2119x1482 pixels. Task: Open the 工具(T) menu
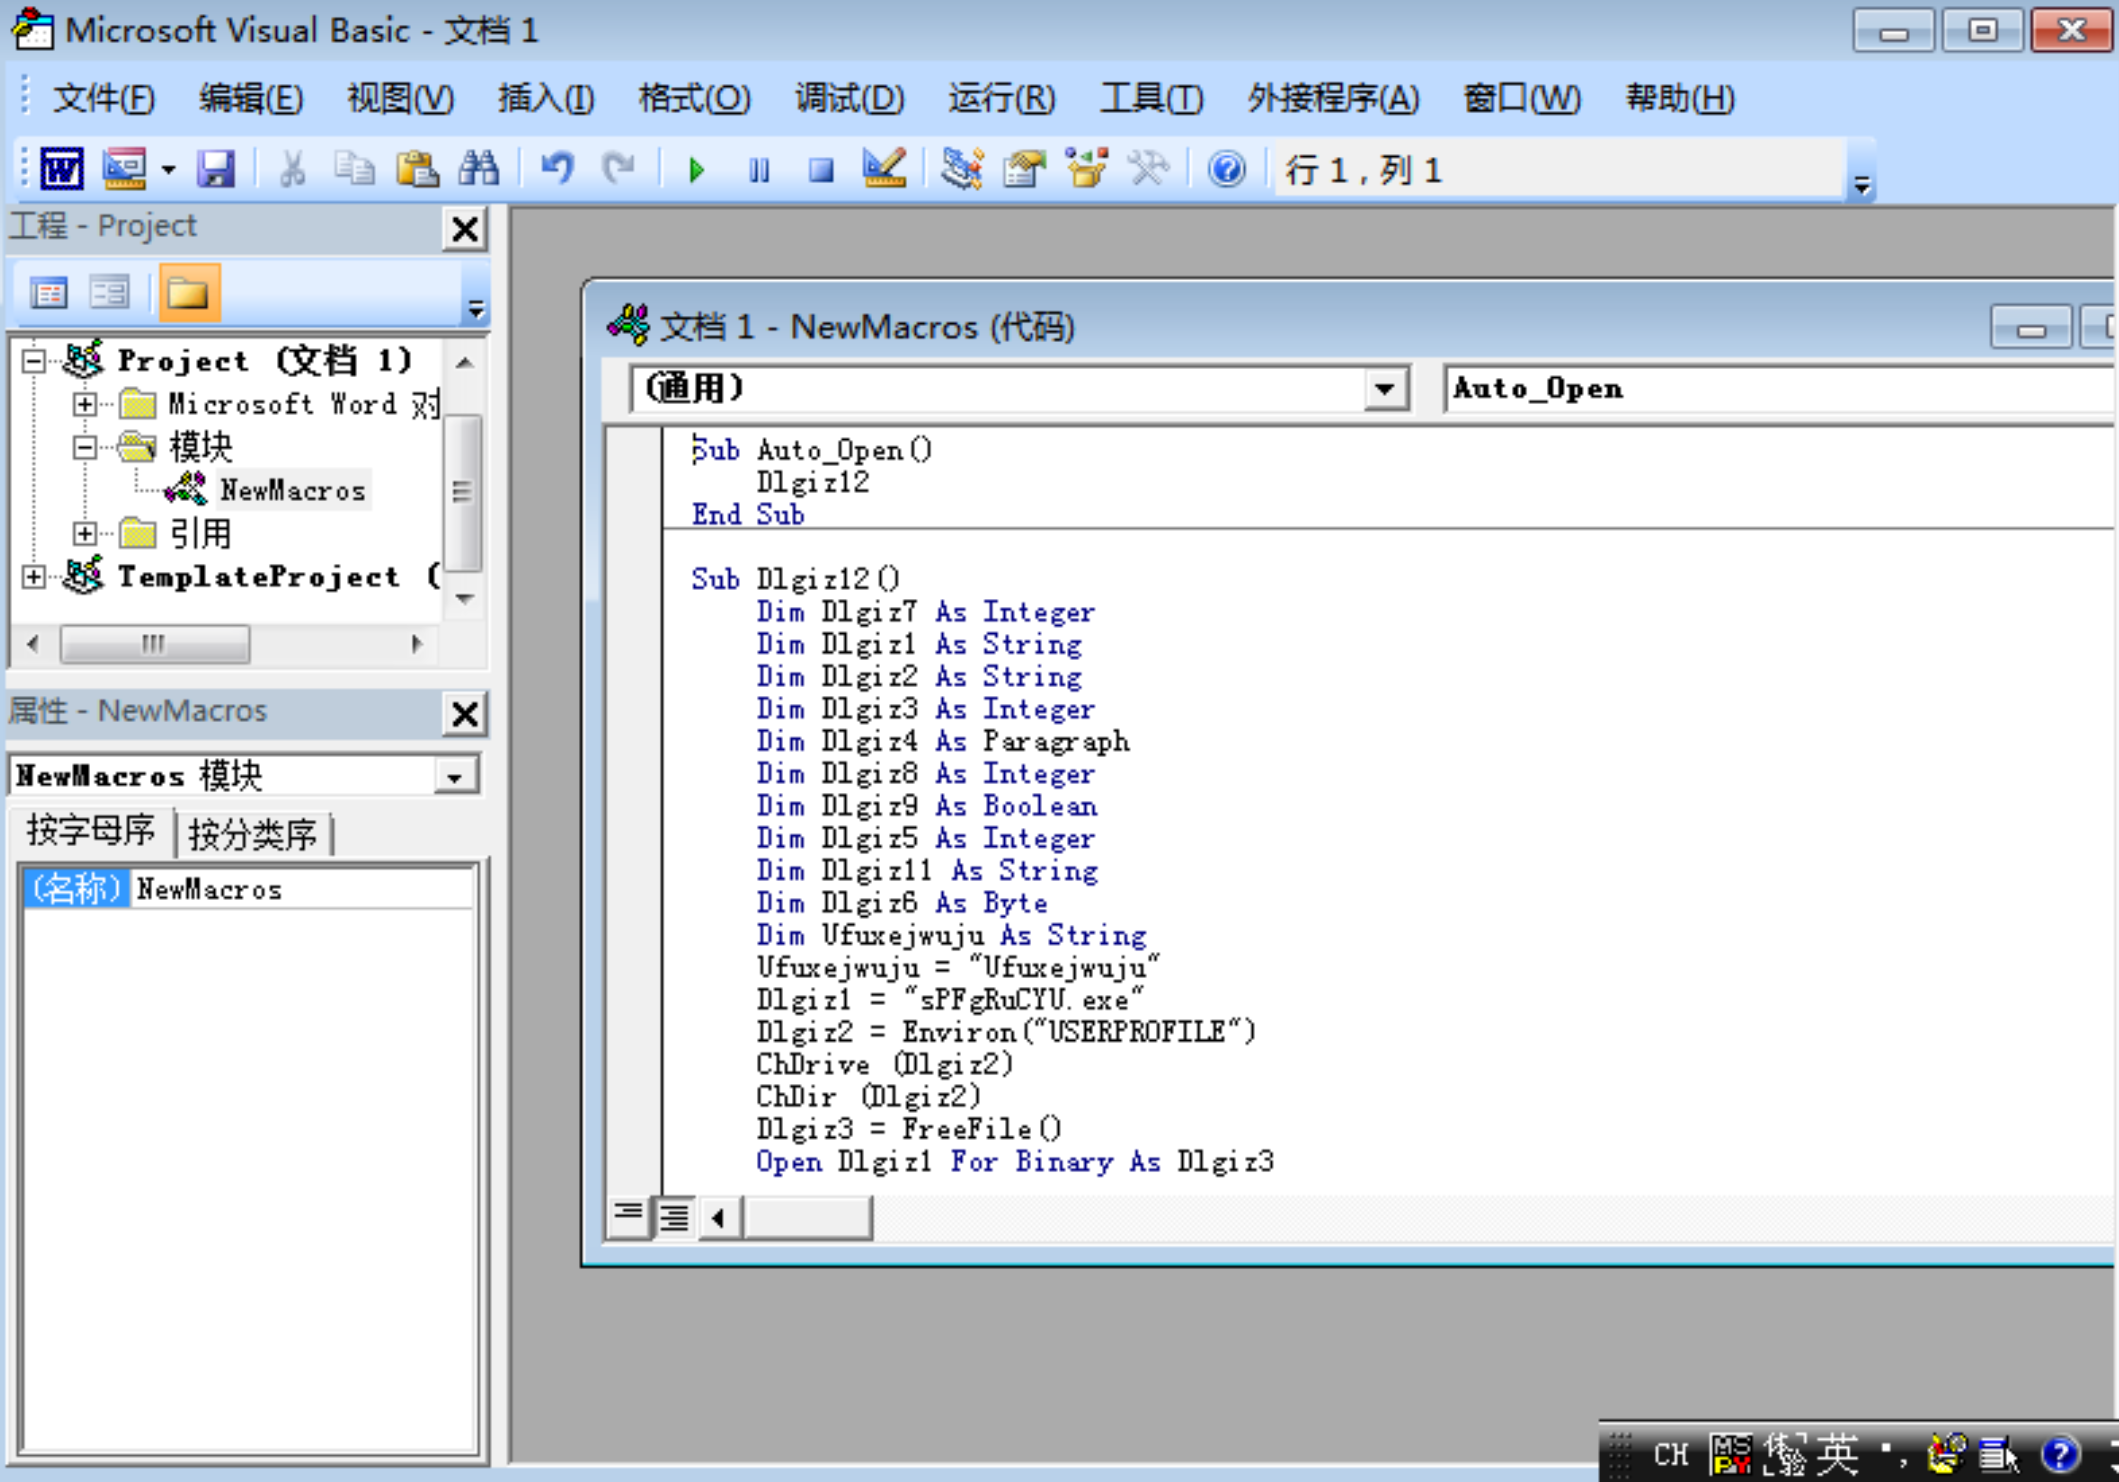coord(1151,98)
